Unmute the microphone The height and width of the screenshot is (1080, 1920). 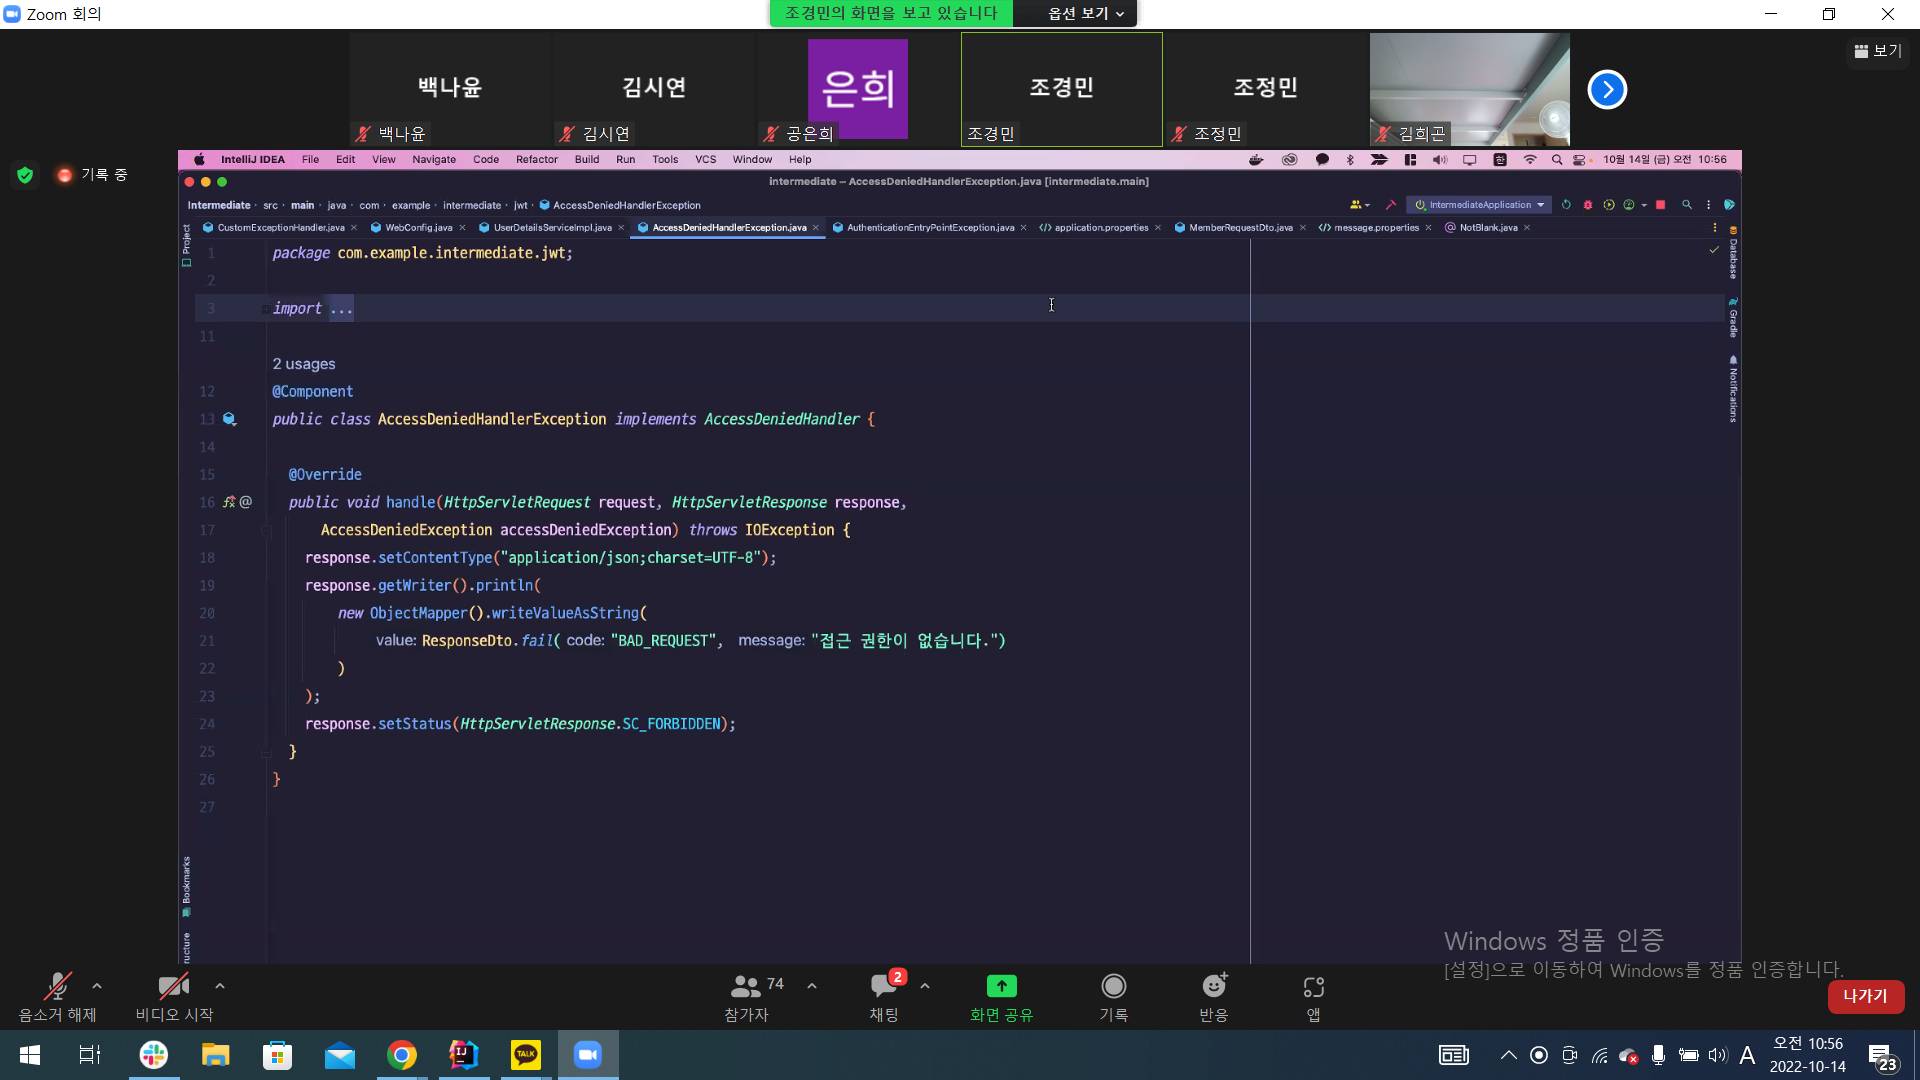(x=57, y=987)
